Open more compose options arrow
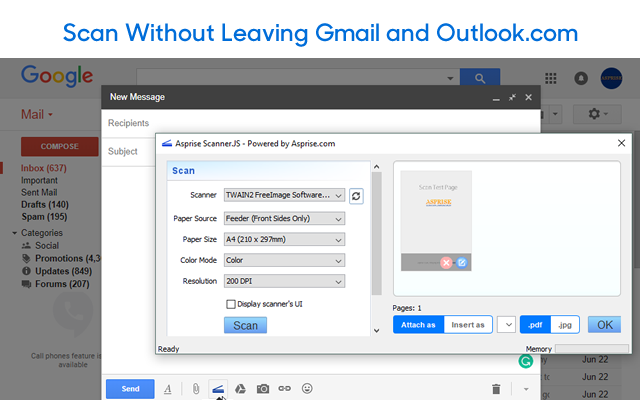Screen dimensions: 640x400 coord(526,389)
